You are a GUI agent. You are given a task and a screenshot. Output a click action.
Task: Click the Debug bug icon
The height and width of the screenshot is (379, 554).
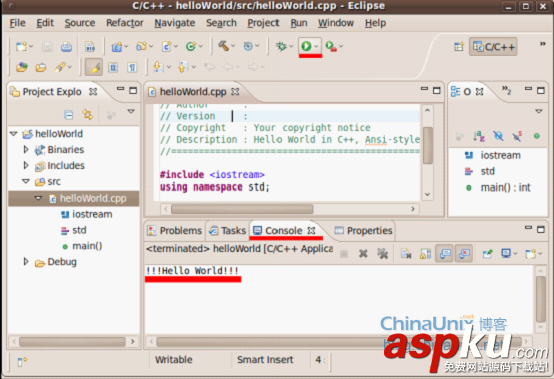tap(281, 46)
